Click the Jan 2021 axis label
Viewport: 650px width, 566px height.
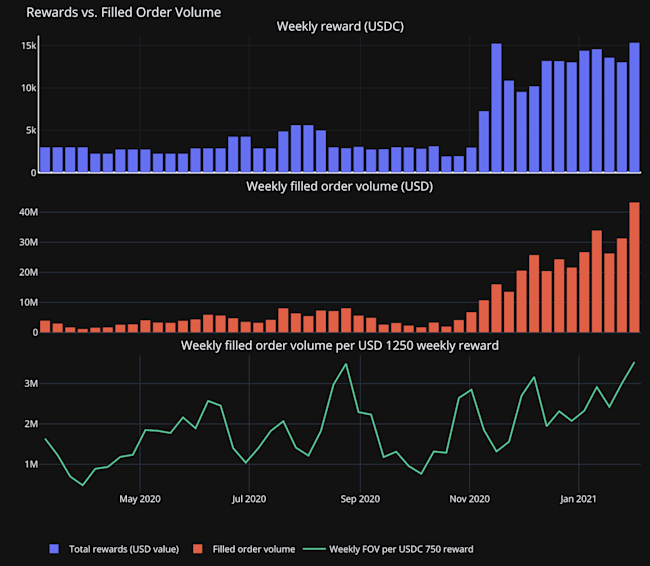(x=578, y=499)
